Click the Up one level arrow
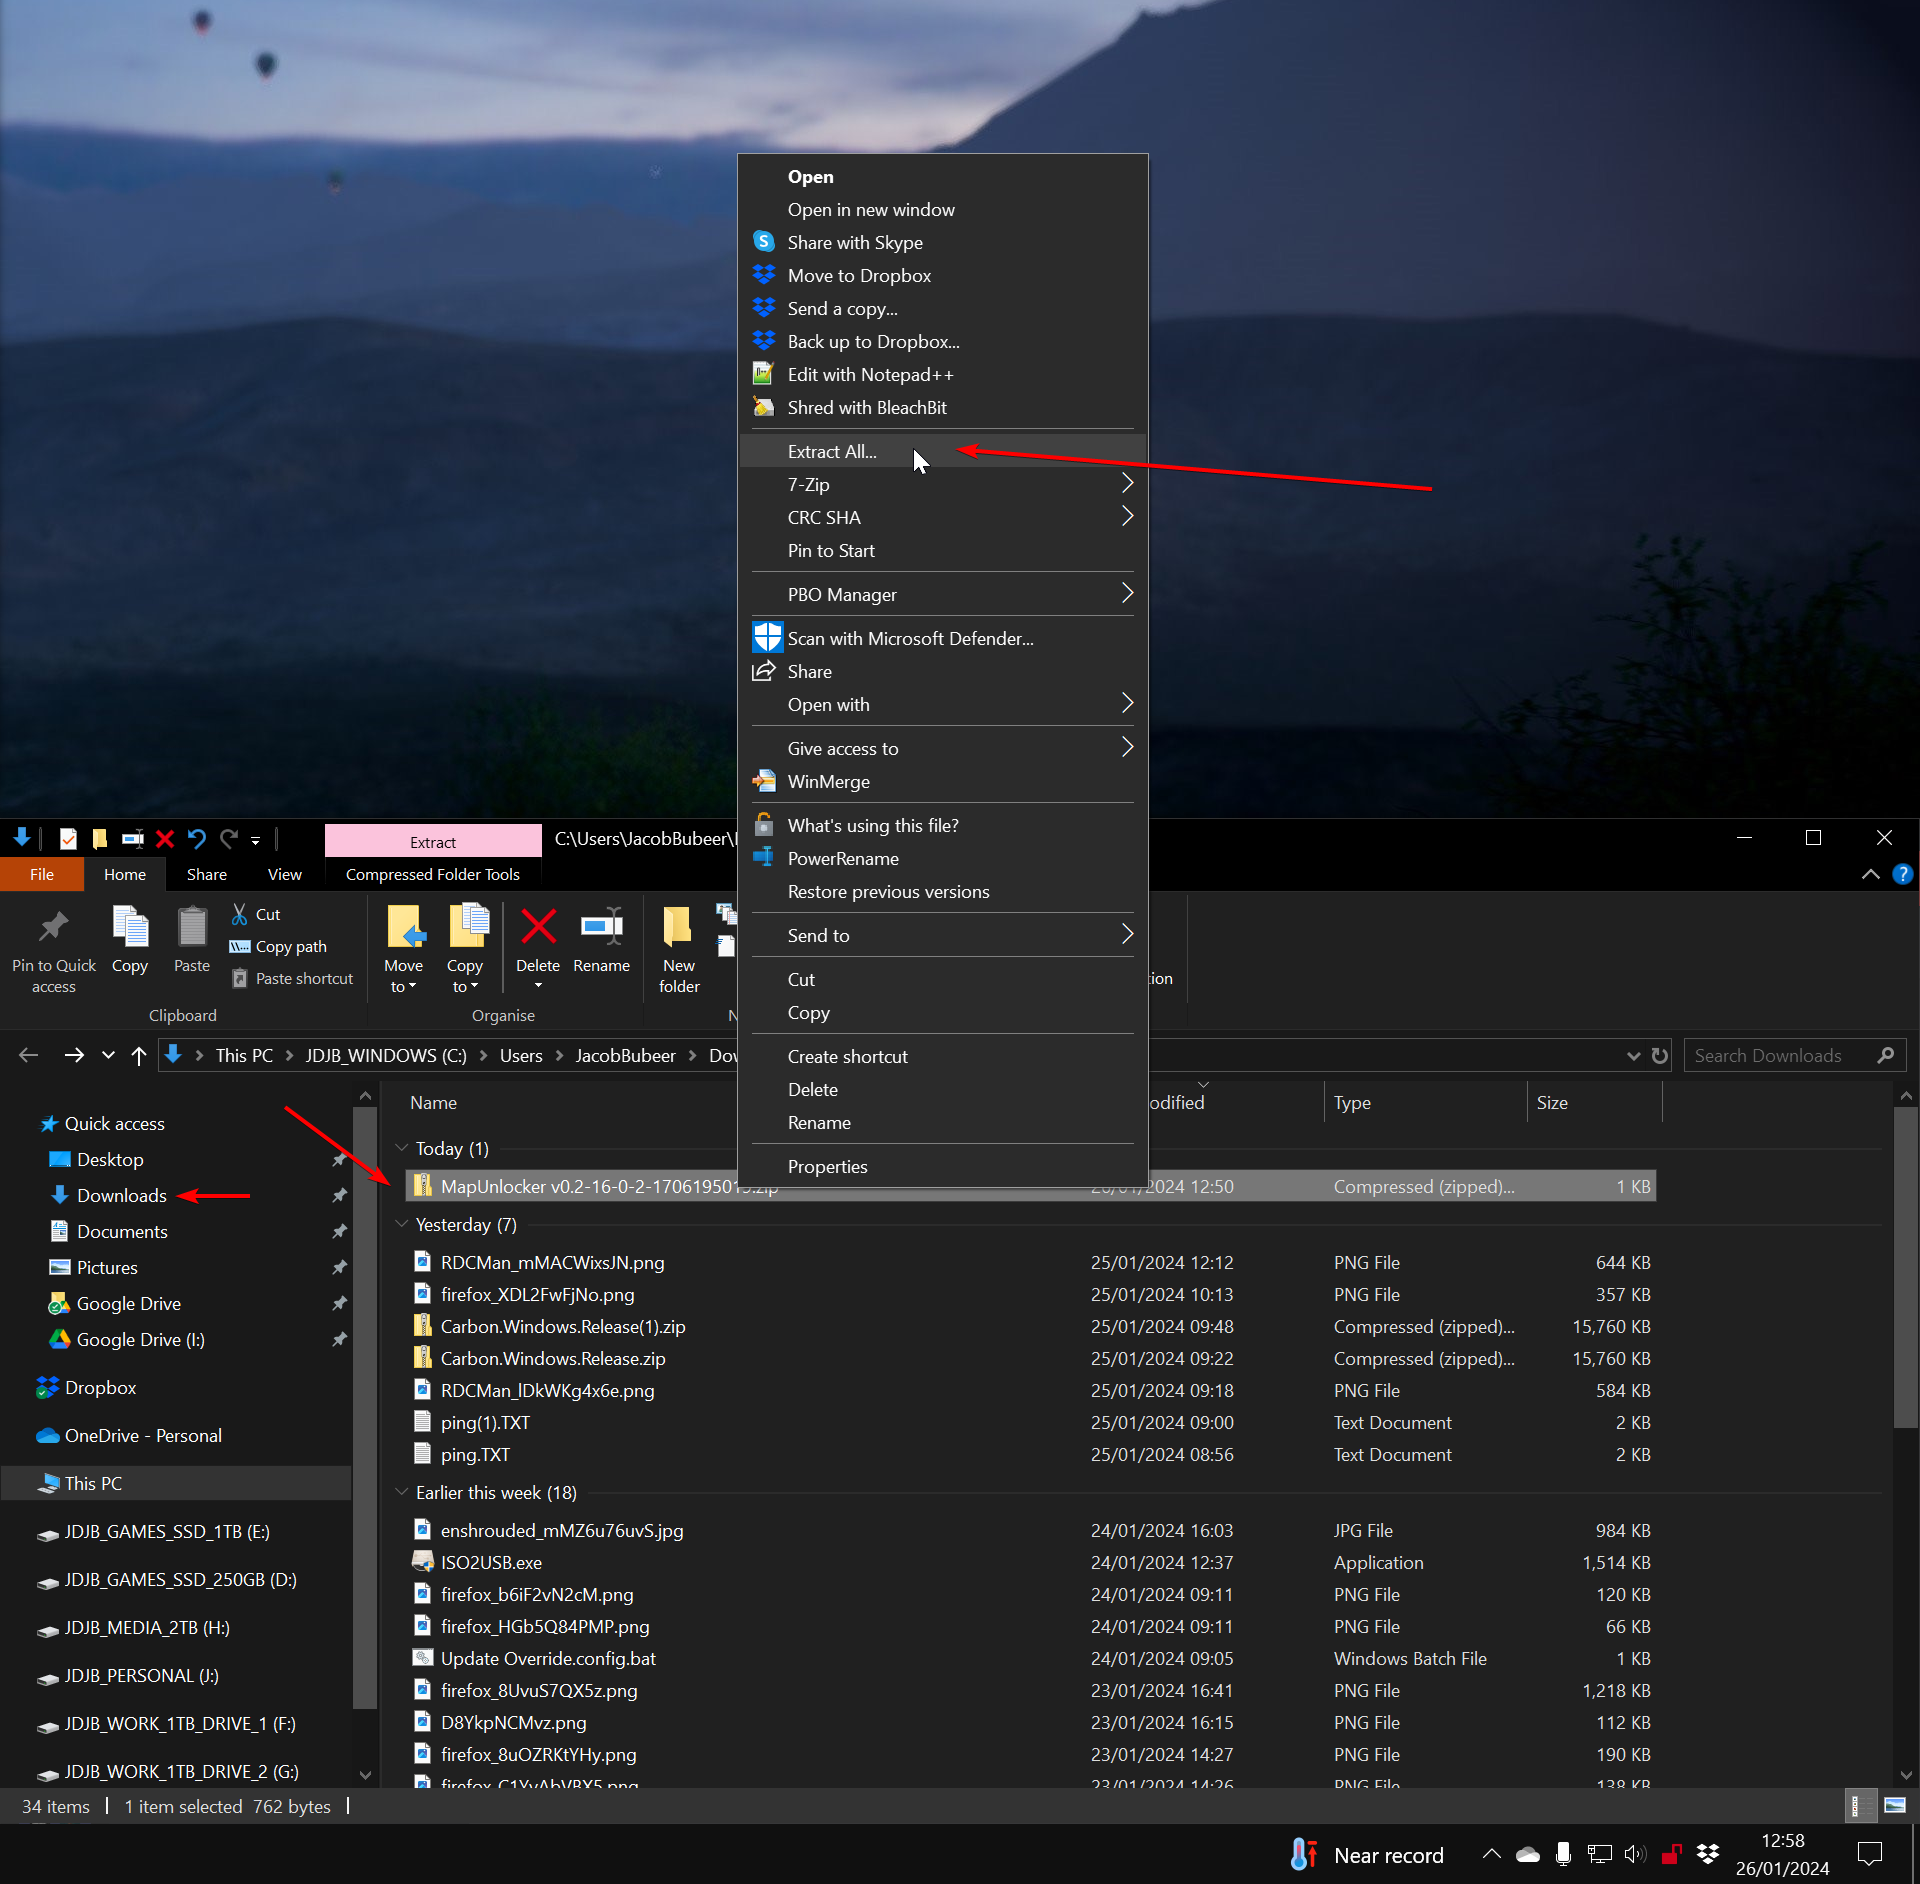1920x1884 pixels. coord(139,1055)
